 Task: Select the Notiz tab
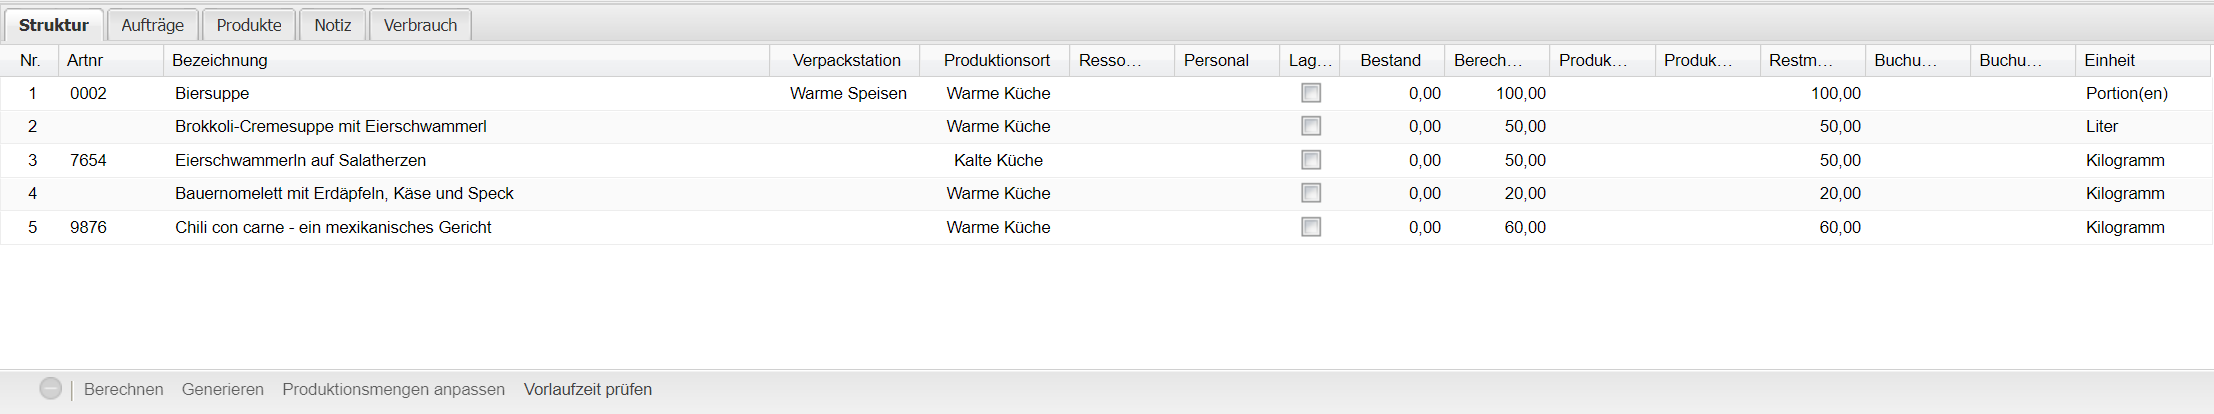coord(333,25)
